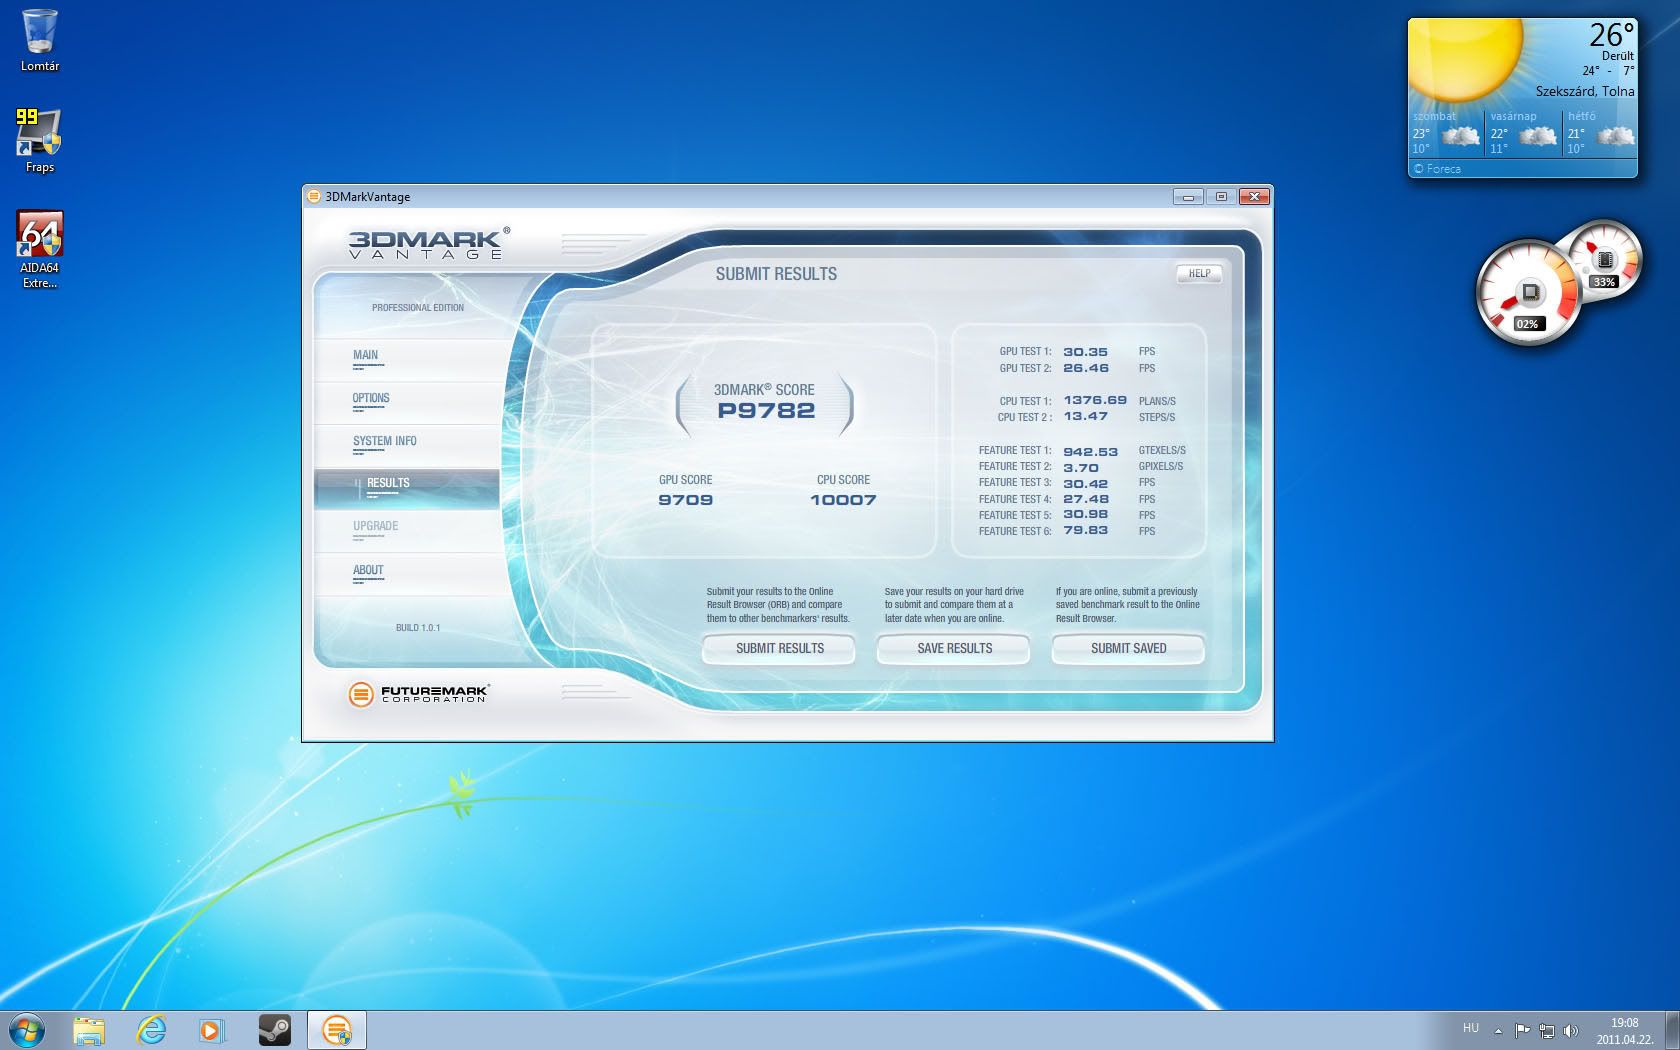Click the Show desktop strip
Image resolution: width=1680 pixels, height=1050 pixels.
[x=1672, y=1030]
